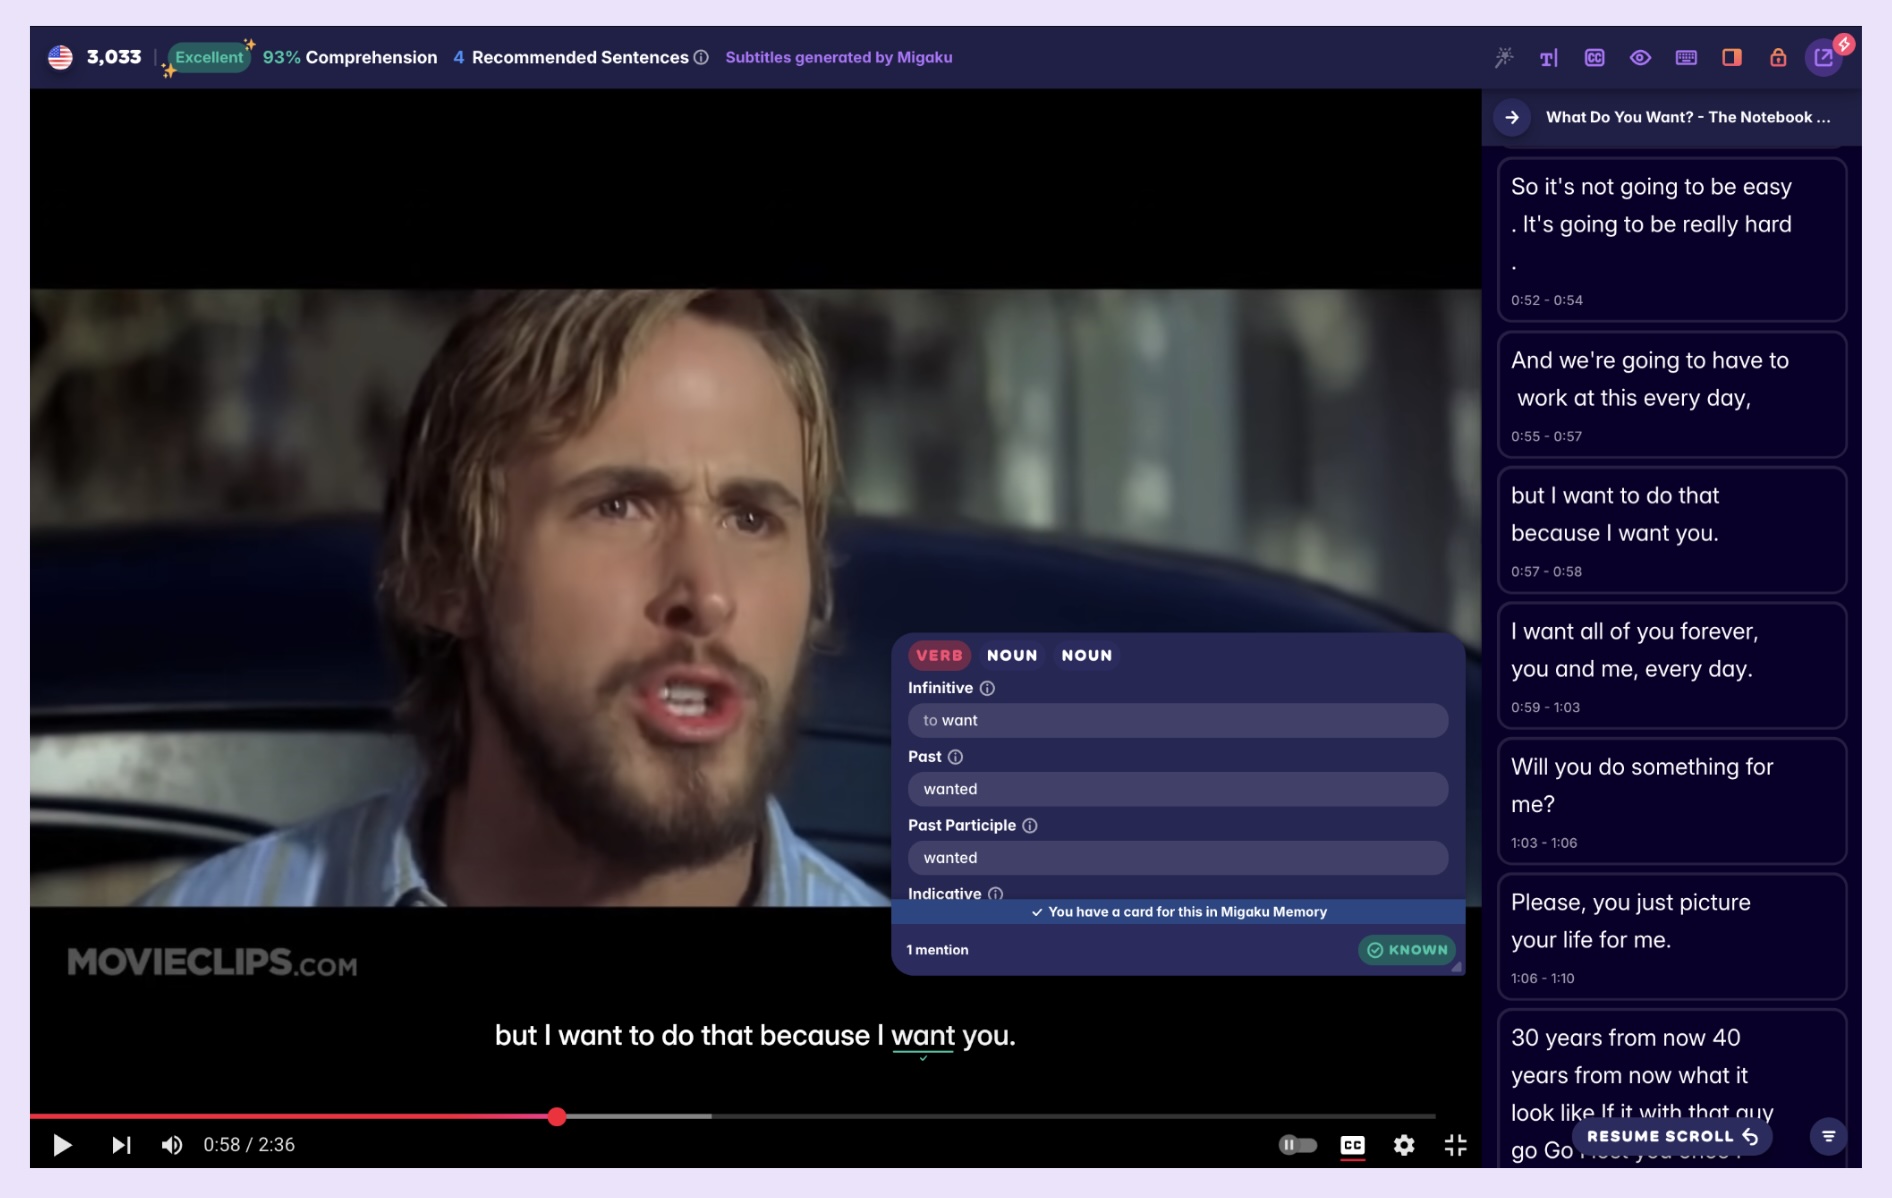Click the Past 'wanted' field
This screenshot has height=1198, width=1892.
click(1177, 789)
